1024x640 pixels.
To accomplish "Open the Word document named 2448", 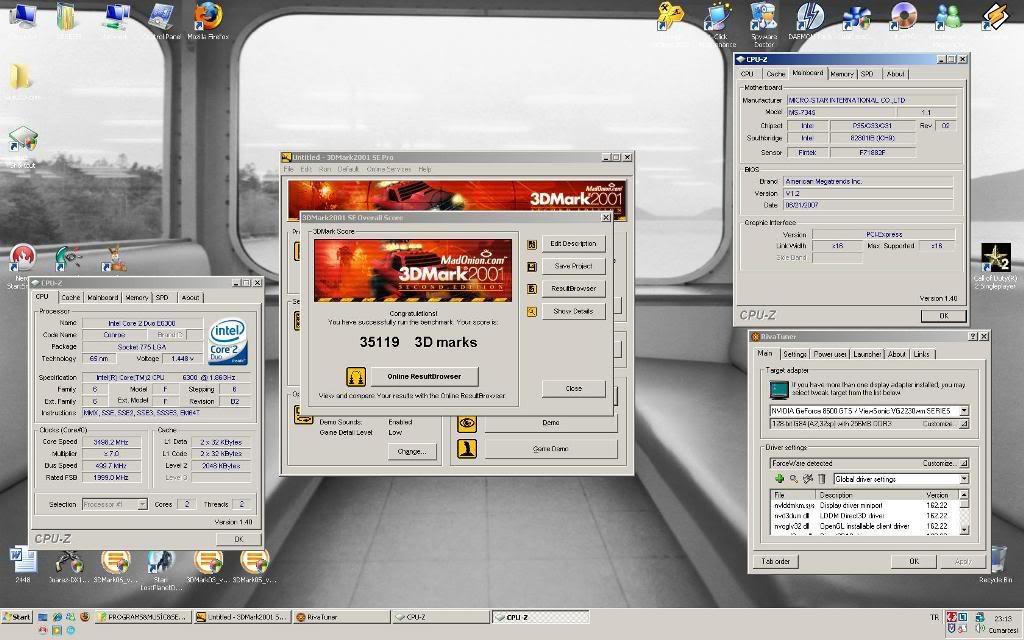I will tap(24, 564).
